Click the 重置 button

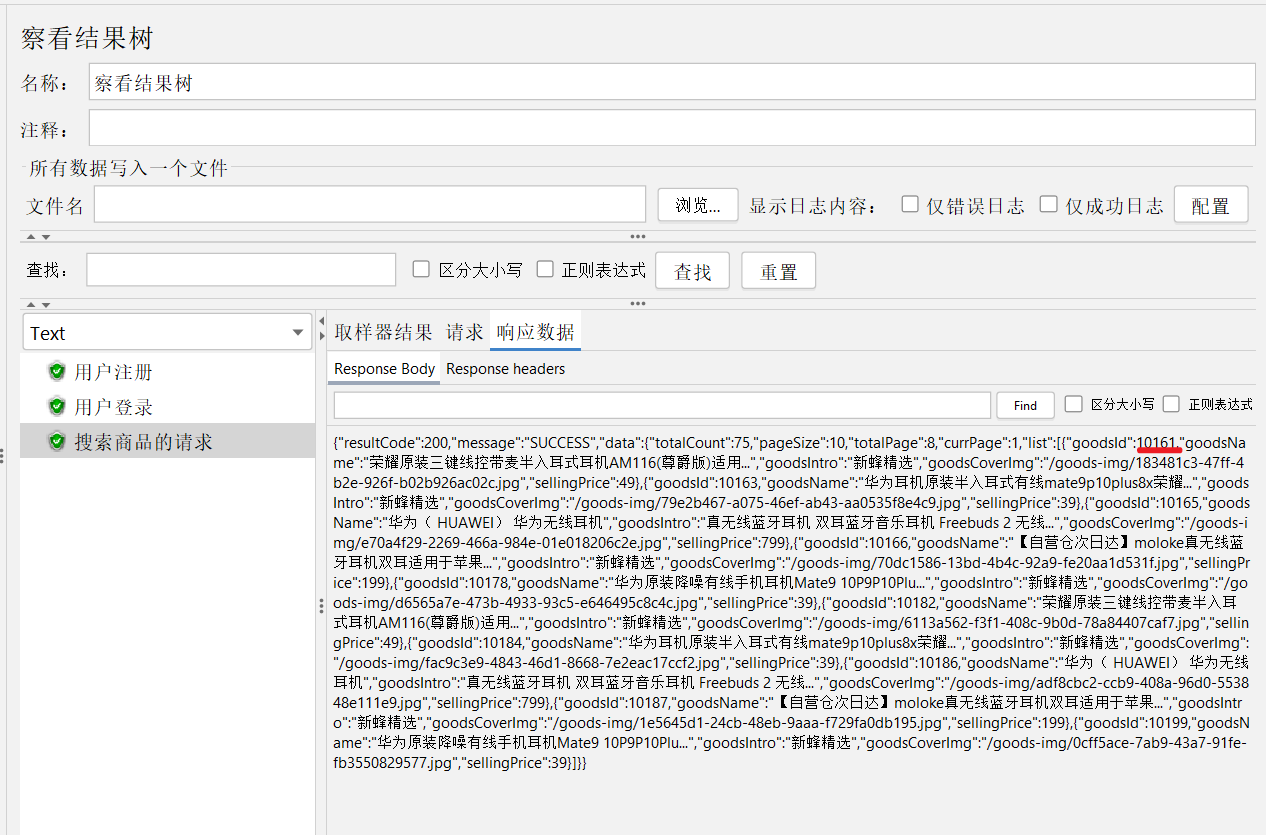click(x=779, y=271)
